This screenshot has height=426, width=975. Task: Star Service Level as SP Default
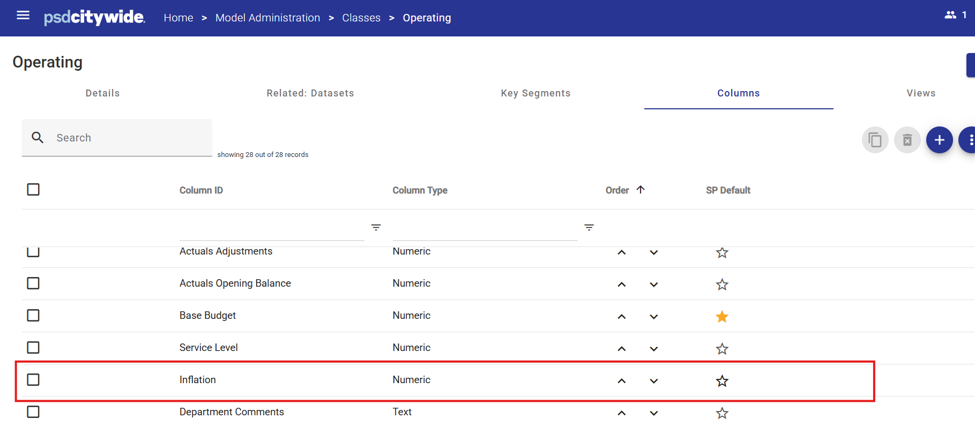[x=722, y=349]
